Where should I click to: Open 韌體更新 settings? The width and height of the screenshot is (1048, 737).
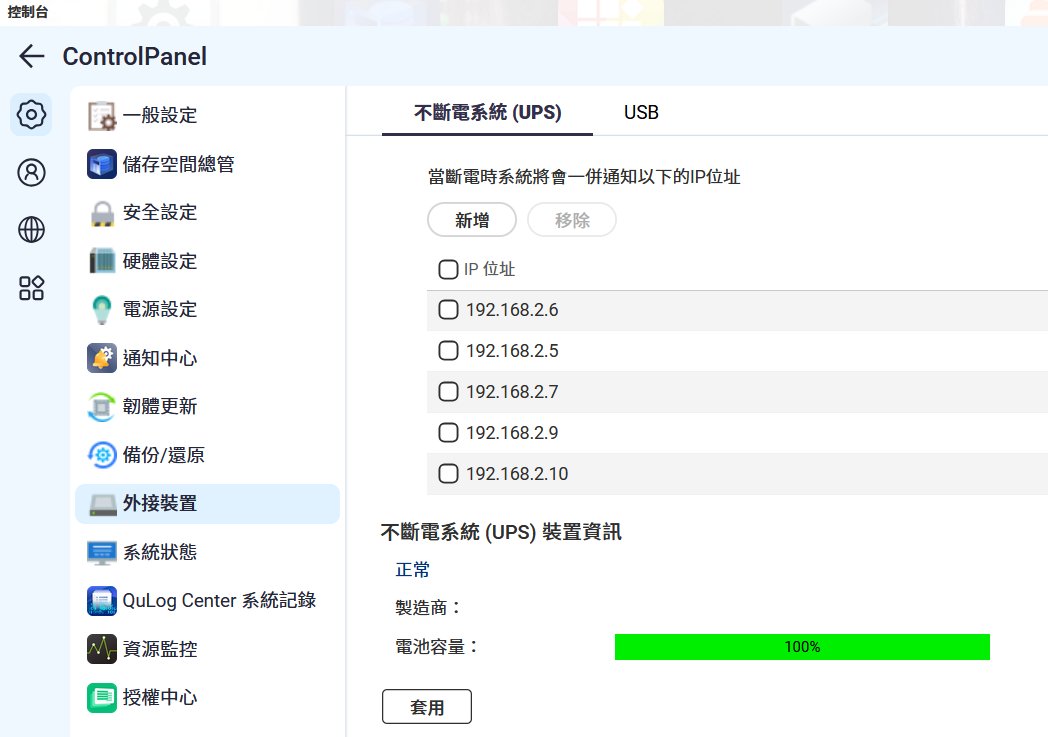tap(159, 407)
